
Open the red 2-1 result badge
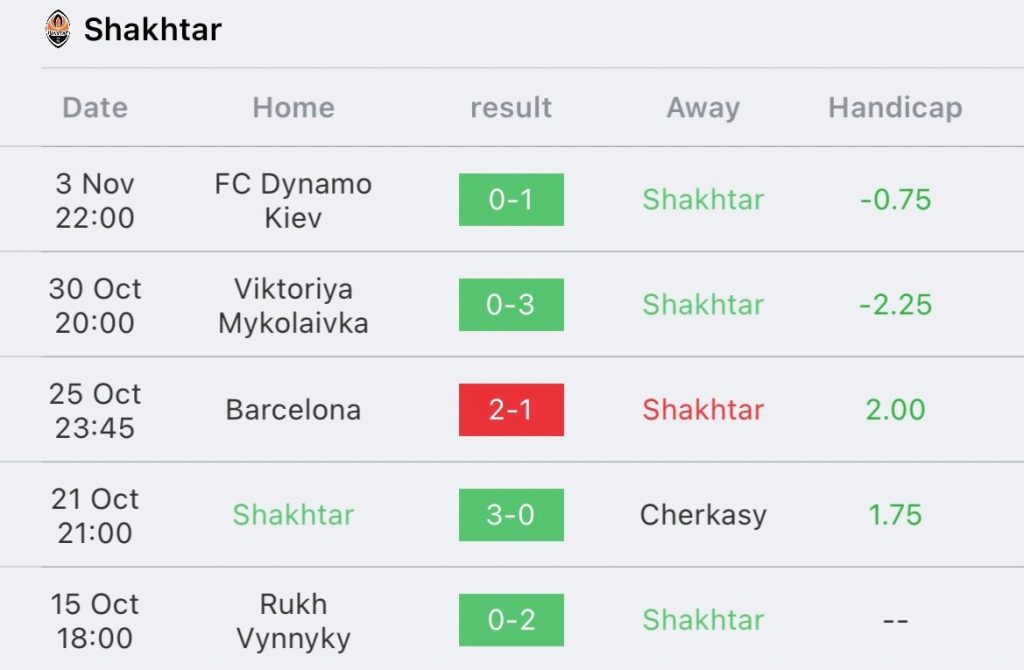pos(511,410)
